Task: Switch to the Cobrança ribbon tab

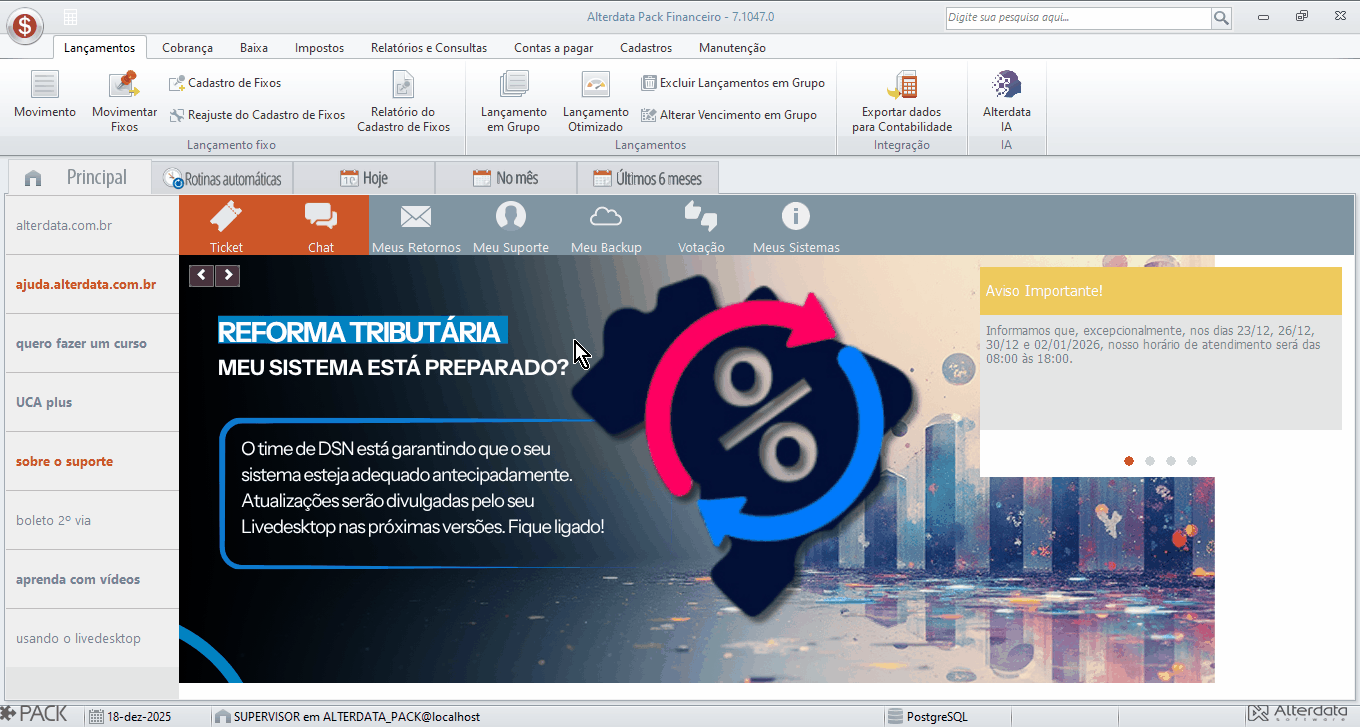Action: click(x=187, y=48)
